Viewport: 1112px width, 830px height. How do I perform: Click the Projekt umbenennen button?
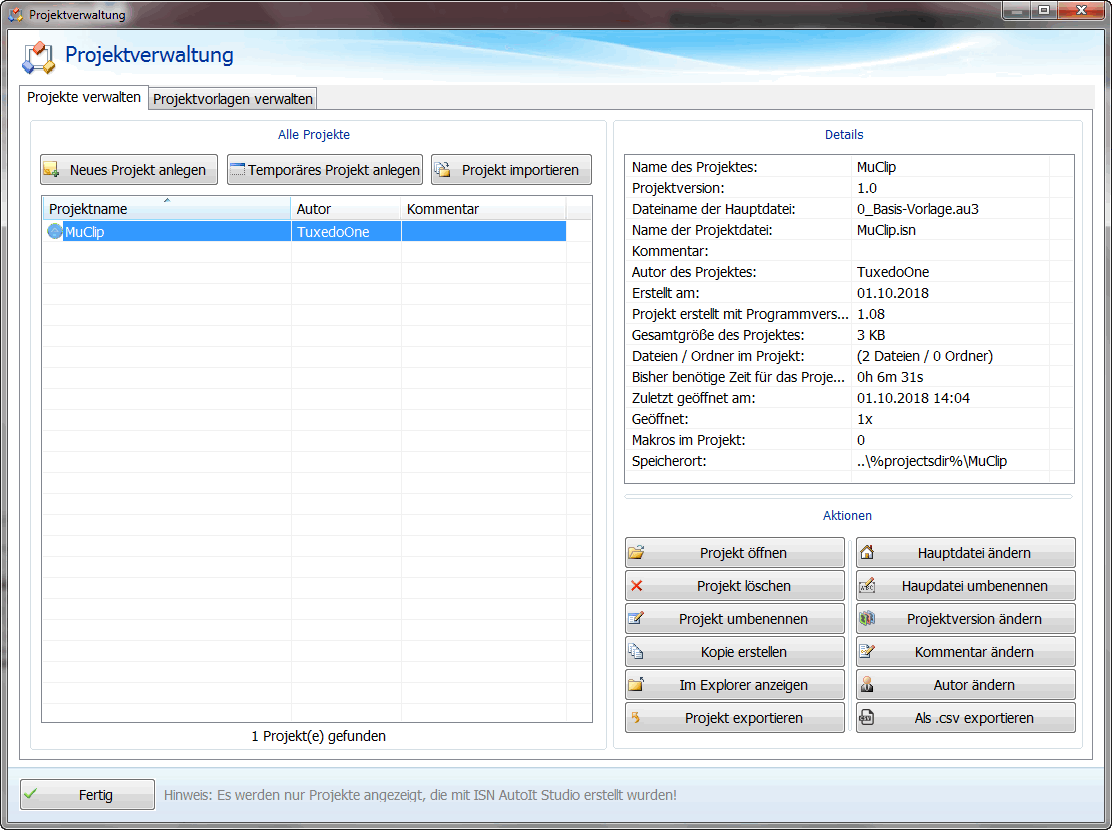734,619
